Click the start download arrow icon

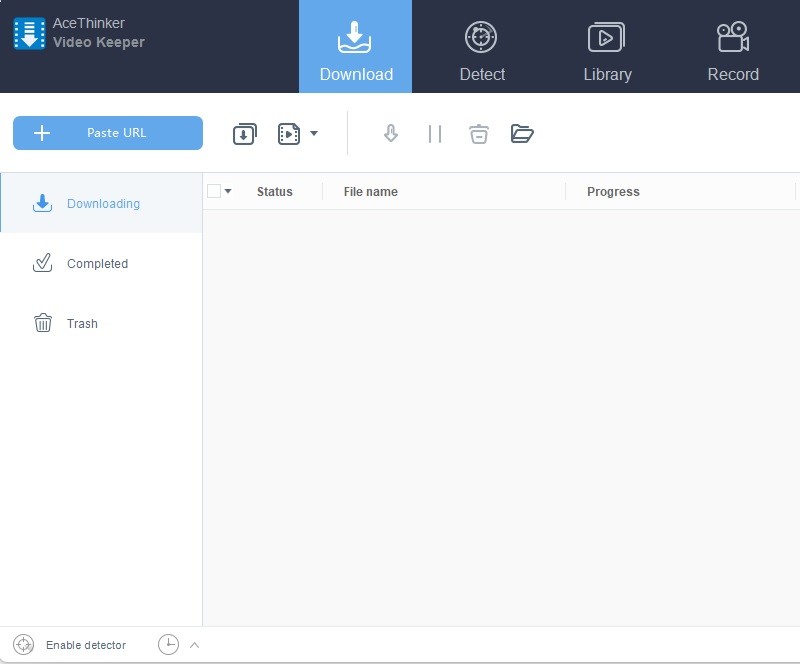[x=391, y=134]
